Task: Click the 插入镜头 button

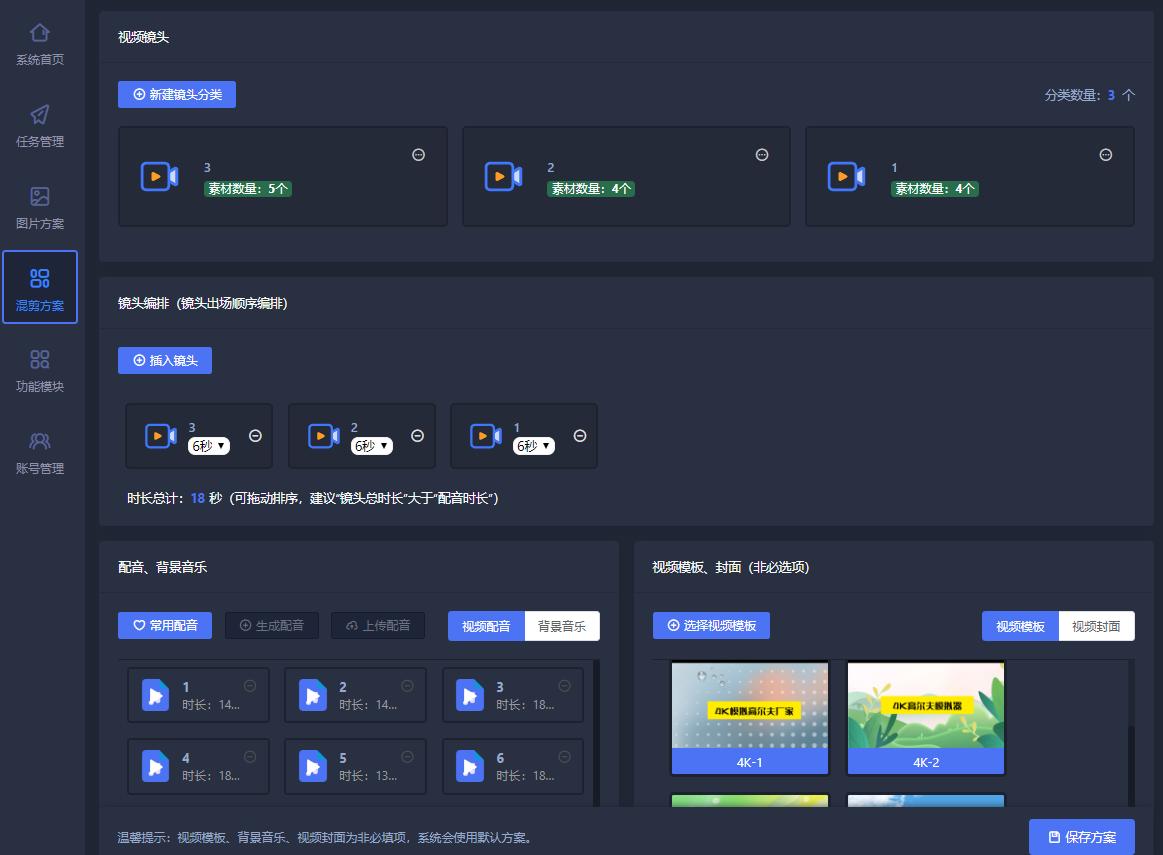Action: coord(164,360)
